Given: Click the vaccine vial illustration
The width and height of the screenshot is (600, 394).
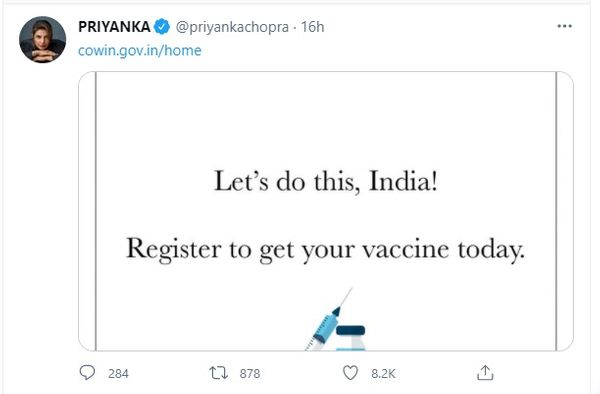Looking at the screenshot, I should click(x=351, y=338).
